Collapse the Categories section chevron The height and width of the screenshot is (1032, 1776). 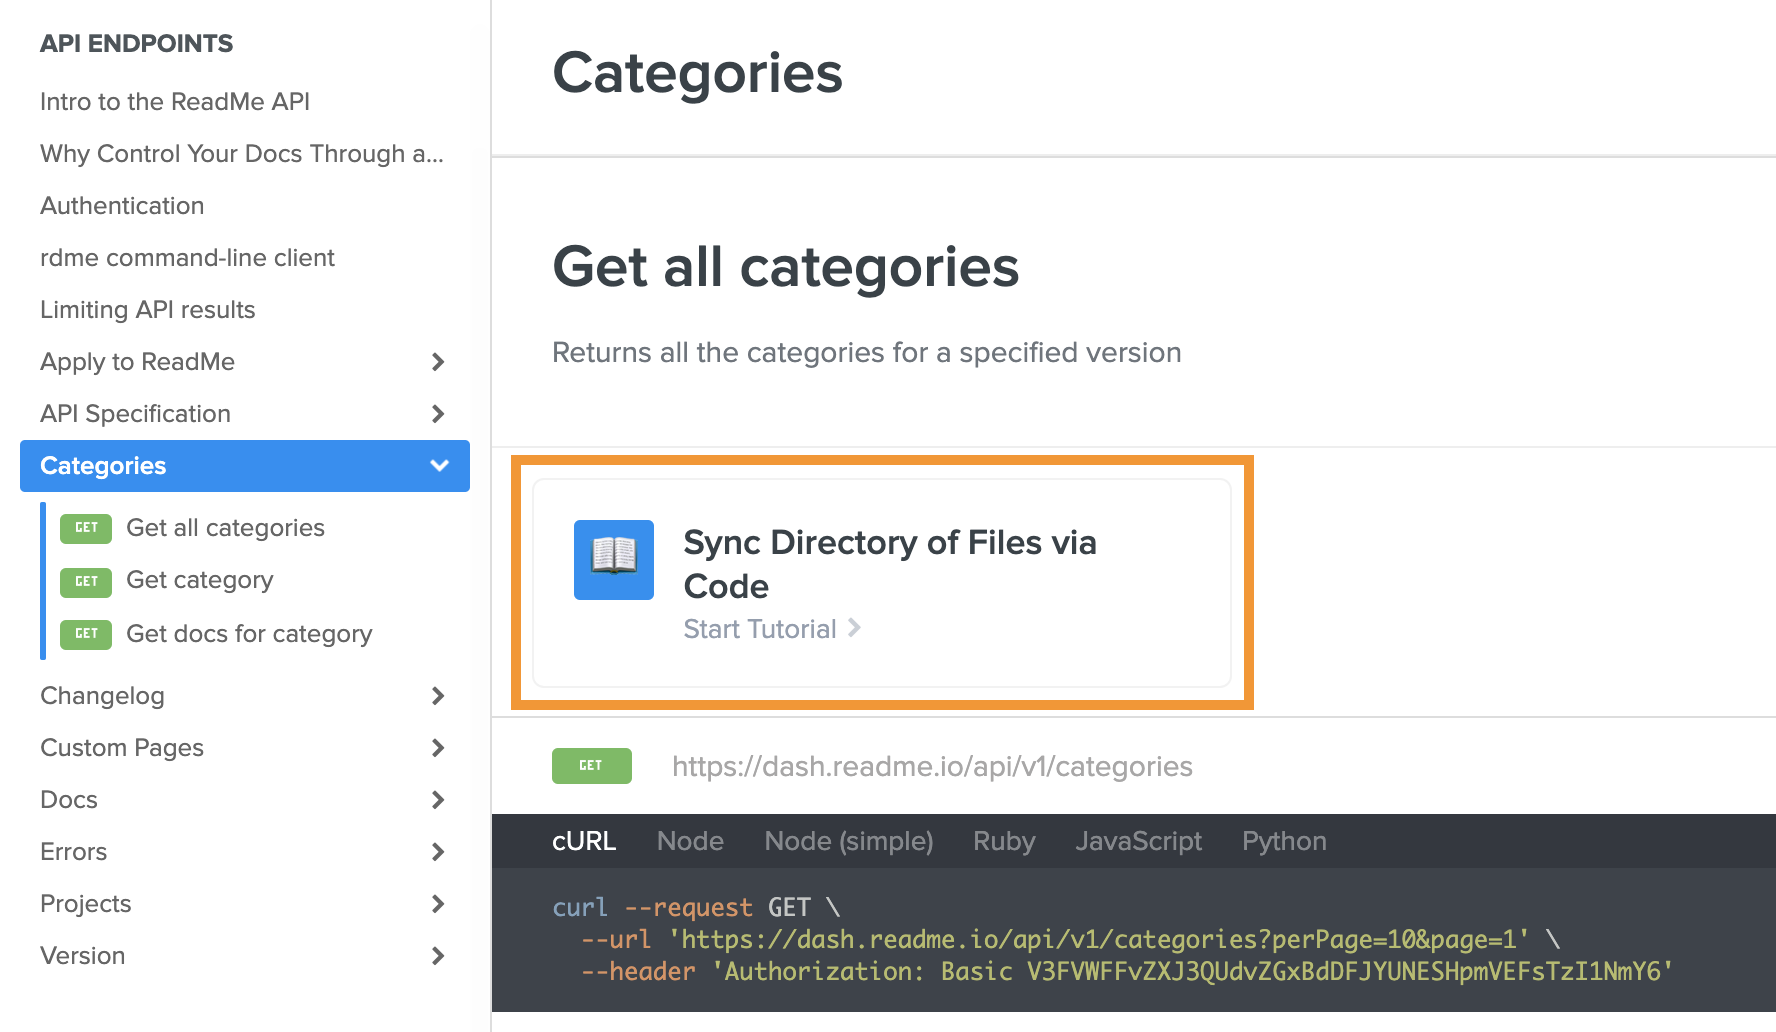pyautogui.click(x=439, y=466)
